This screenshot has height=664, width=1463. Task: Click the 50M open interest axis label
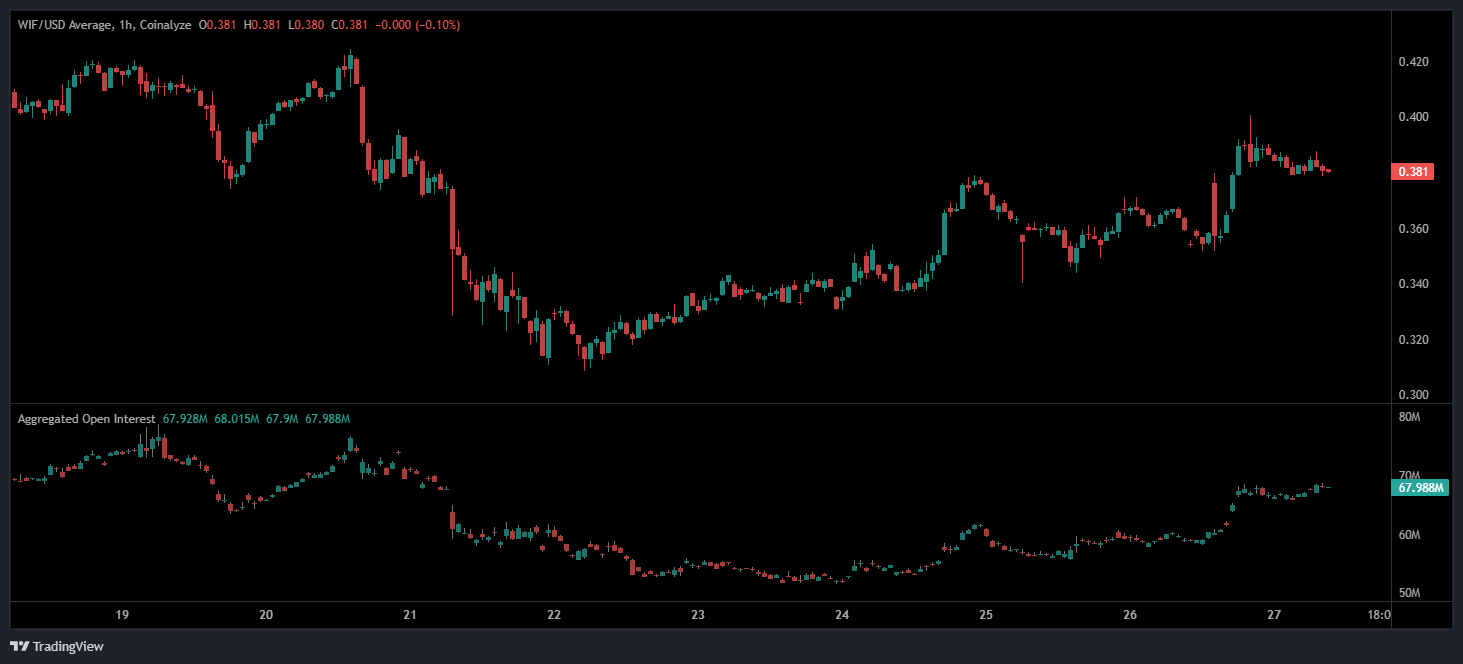[x=1409, y=593]
